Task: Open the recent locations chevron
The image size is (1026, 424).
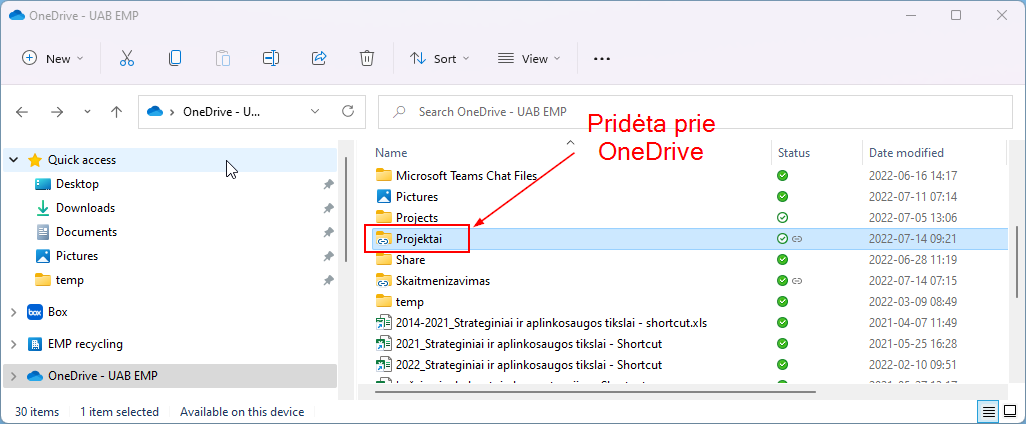Action: [x=88, y=112]
